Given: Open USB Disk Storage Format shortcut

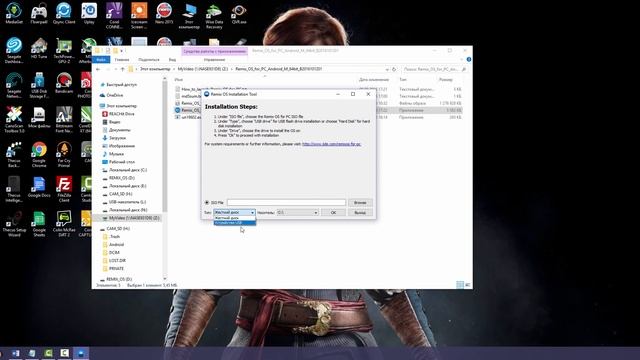Looking at the screenshot, I should [39, 85].
